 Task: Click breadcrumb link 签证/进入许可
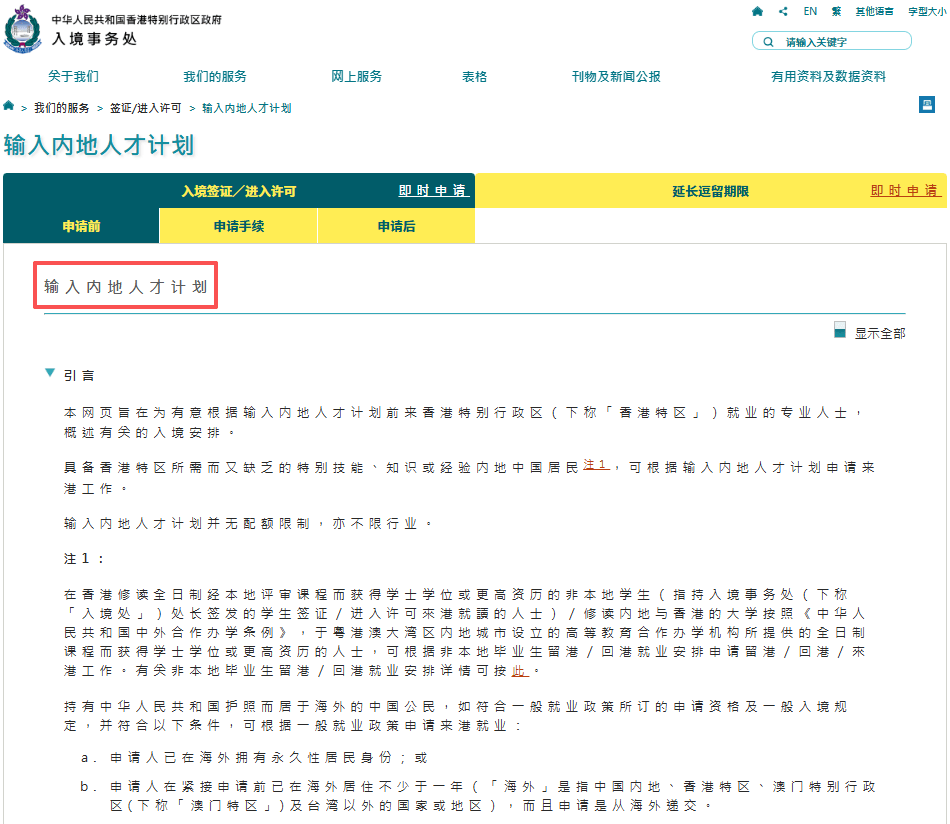pyautogui.click(x=145, y=108)
